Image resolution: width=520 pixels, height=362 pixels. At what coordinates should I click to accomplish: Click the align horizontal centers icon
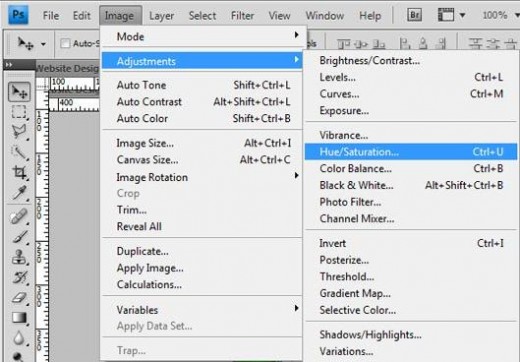(423, 44)
